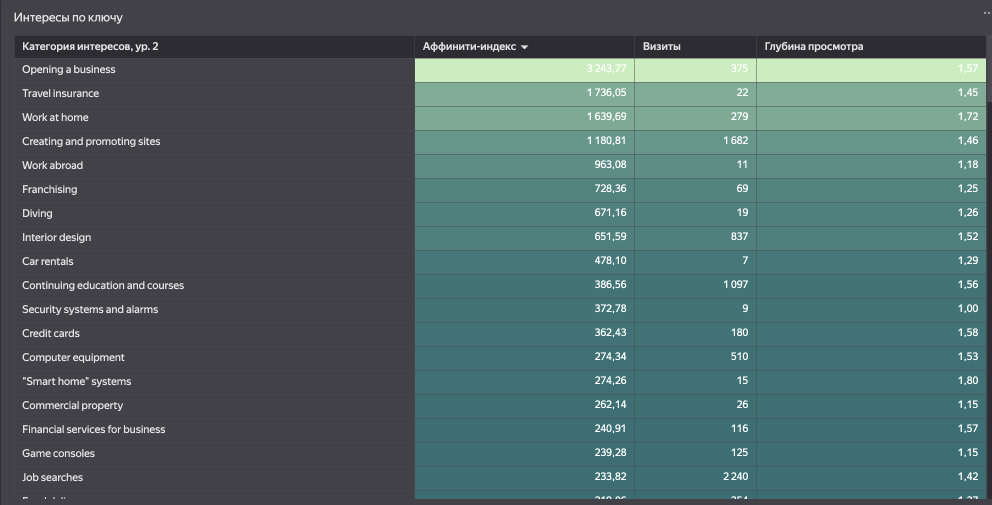The height and width of the screenshot is (505, 992).
Task: Select the "Smart home" systems row
Action: pyautogui.click(x=77, y=382)
